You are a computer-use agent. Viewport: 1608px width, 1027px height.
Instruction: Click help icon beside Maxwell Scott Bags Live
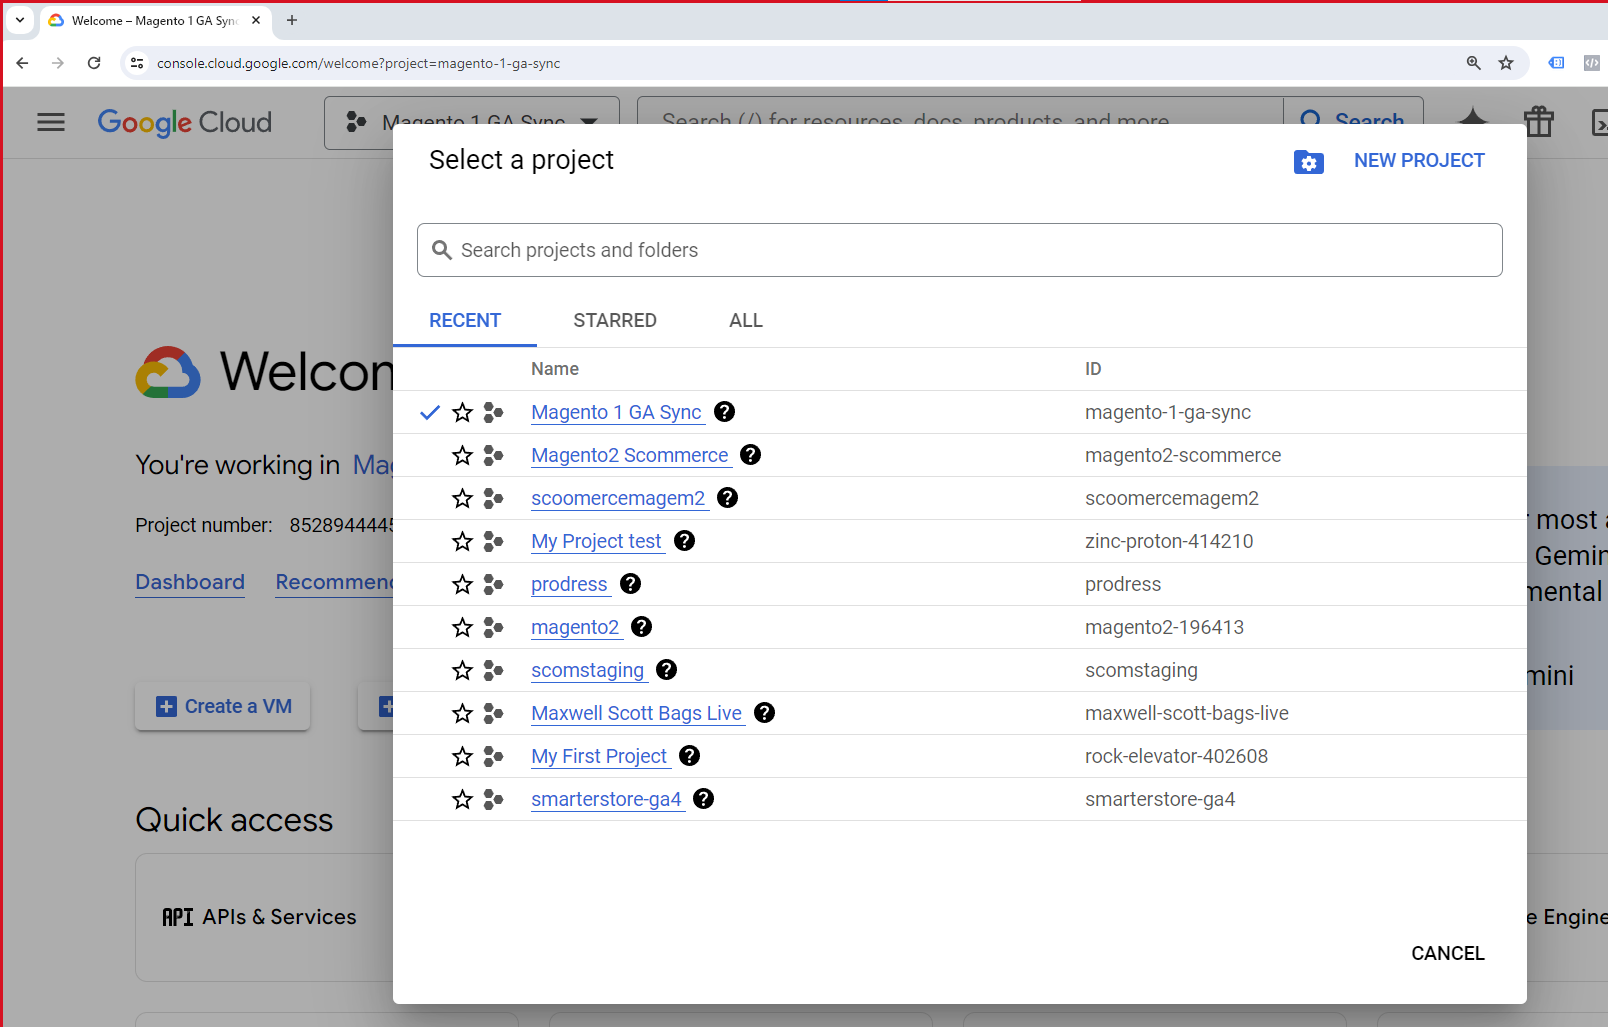coord(764,713)
